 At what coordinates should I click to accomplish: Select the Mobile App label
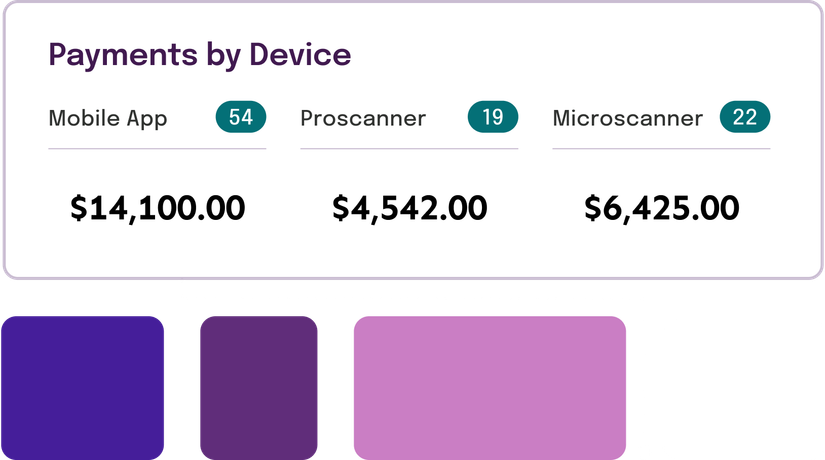click(x=108, y=118)
